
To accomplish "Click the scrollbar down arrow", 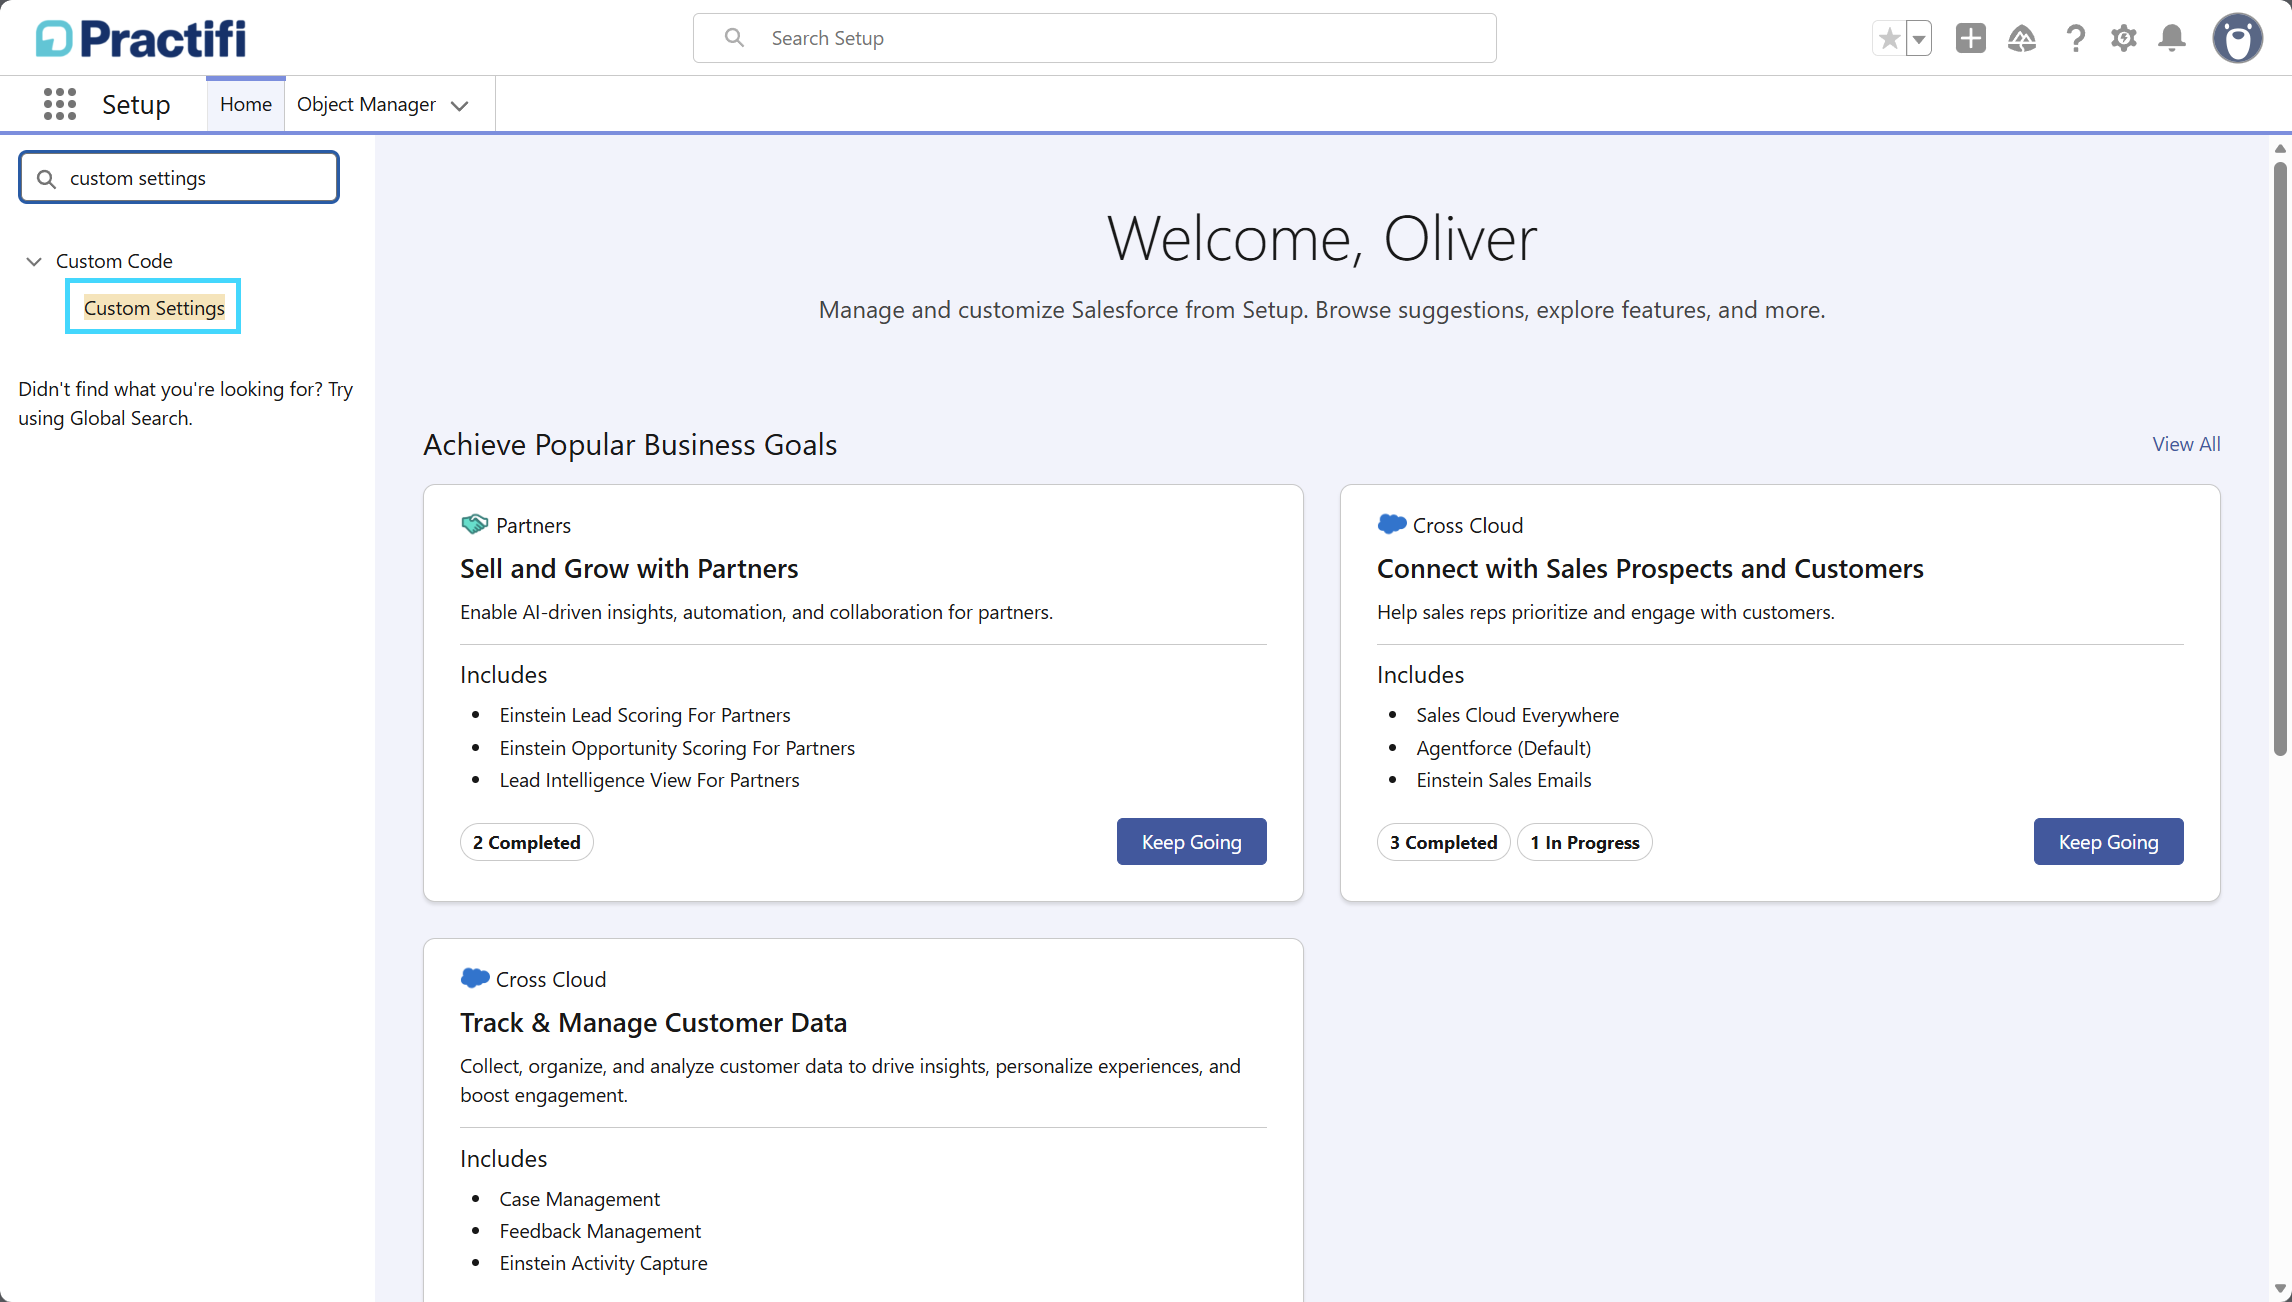I will click(x=2280, y=1289).
